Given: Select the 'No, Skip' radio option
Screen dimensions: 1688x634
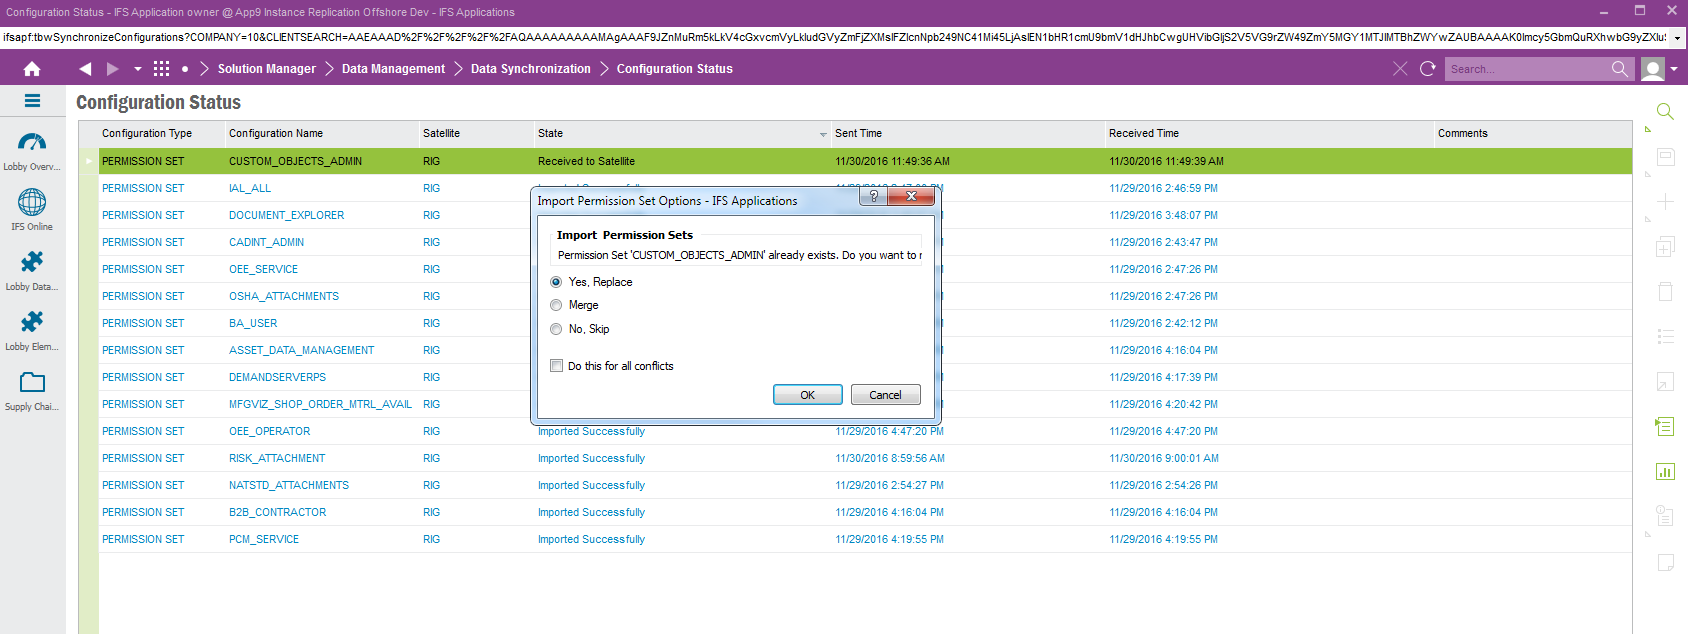Looking at the screenshot, I should 557,329.
